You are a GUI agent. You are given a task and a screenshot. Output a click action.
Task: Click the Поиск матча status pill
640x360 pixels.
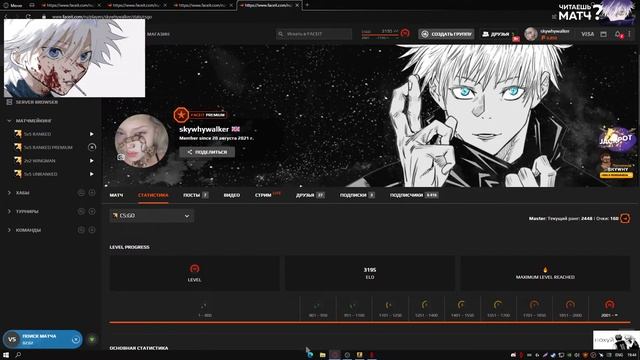click(x=42, y=340)
